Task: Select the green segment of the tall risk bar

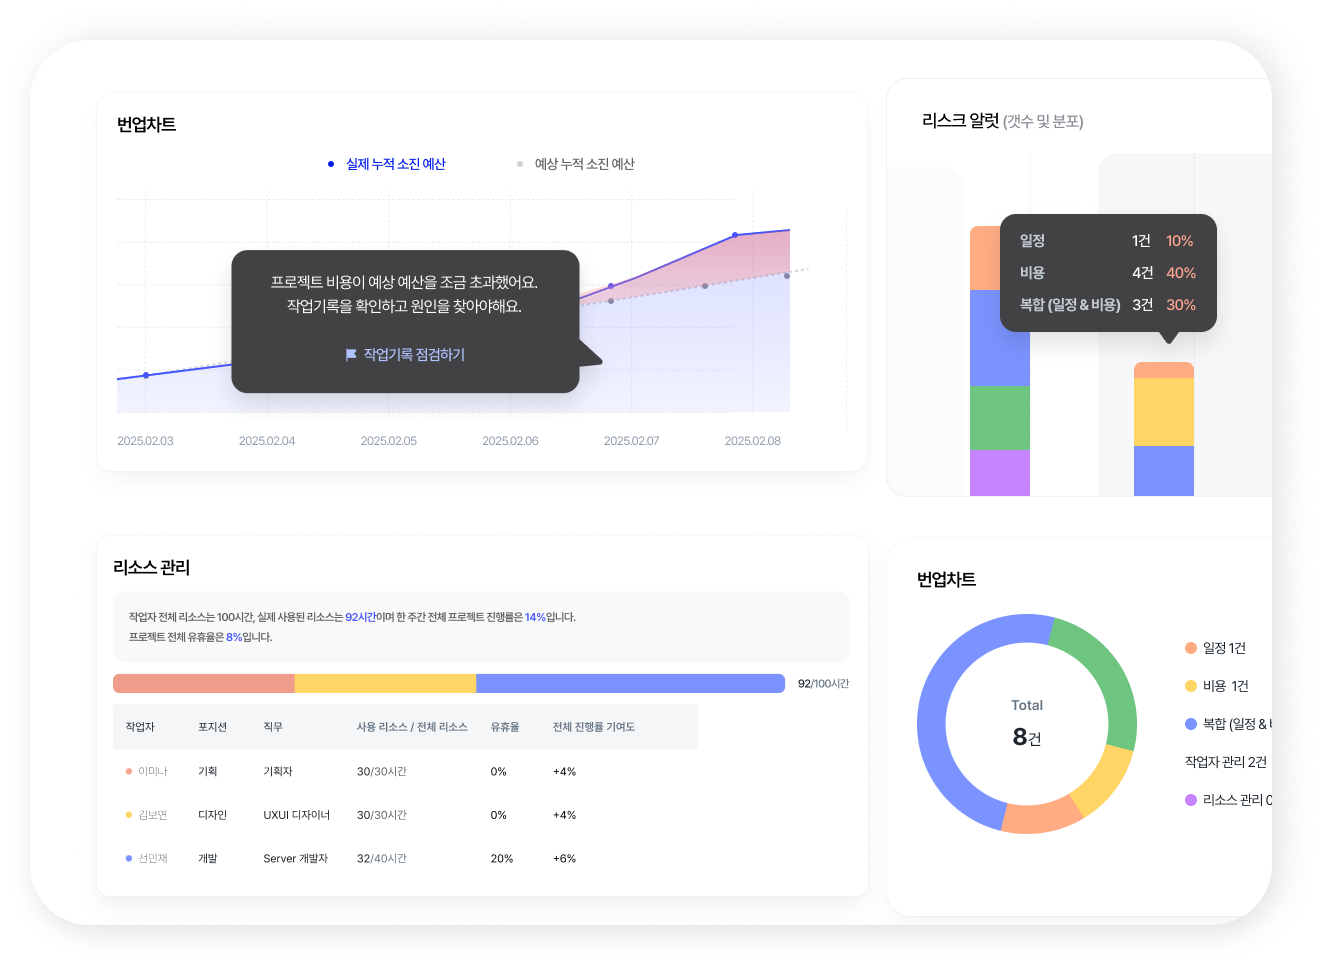Action: tap(1000, 418)
